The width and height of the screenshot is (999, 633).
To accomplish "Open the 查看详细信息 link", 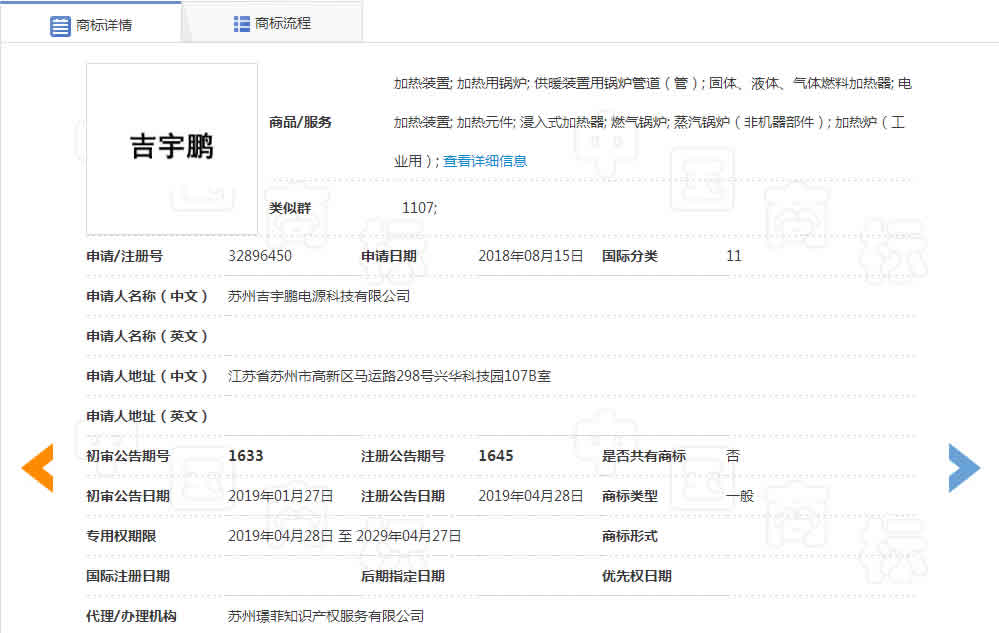I will (485, 161).
